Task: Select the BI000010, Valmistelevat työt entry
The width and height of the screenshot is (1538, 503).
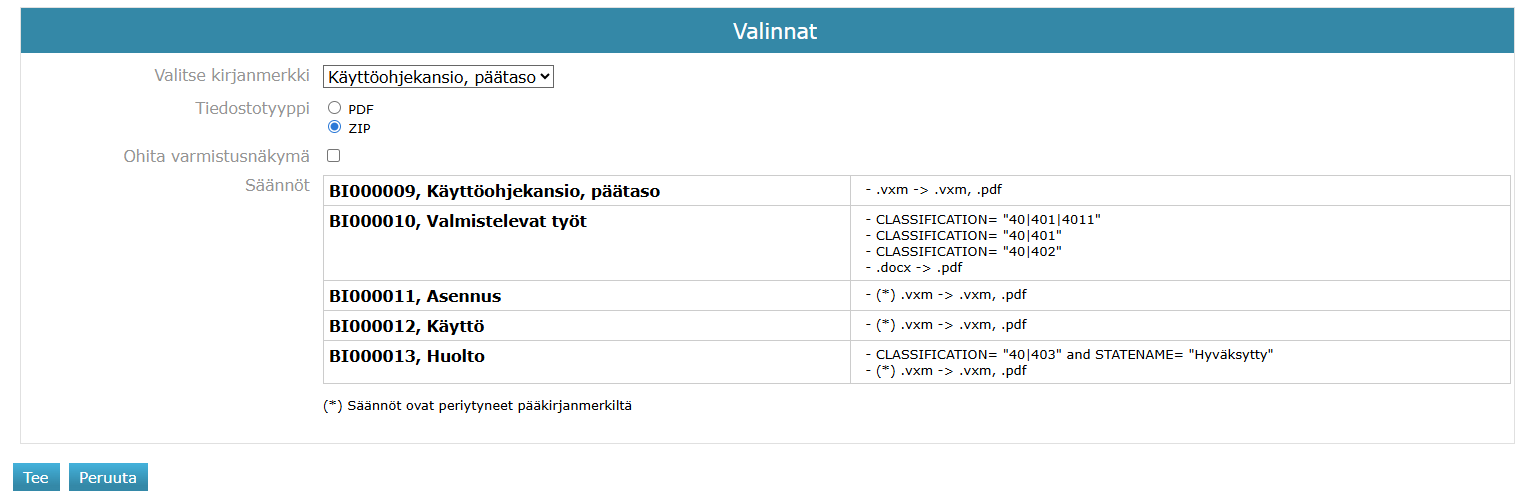Action: 457,222
